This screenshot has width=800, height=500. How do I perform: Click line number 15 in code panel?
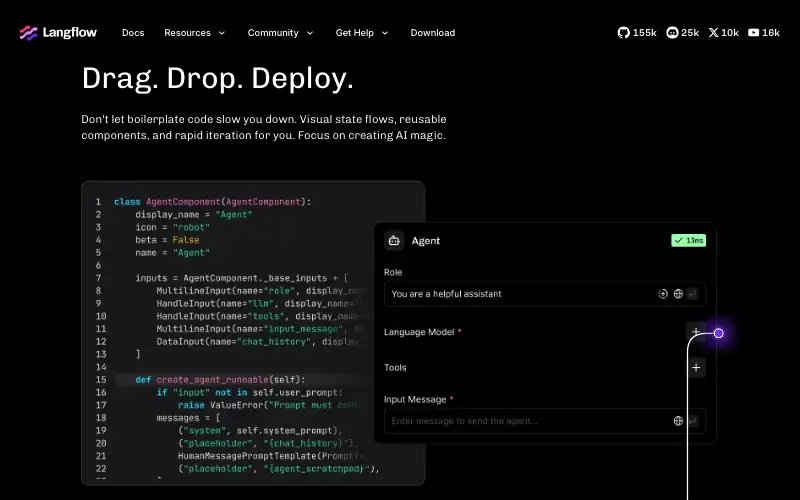coord(101,380)
